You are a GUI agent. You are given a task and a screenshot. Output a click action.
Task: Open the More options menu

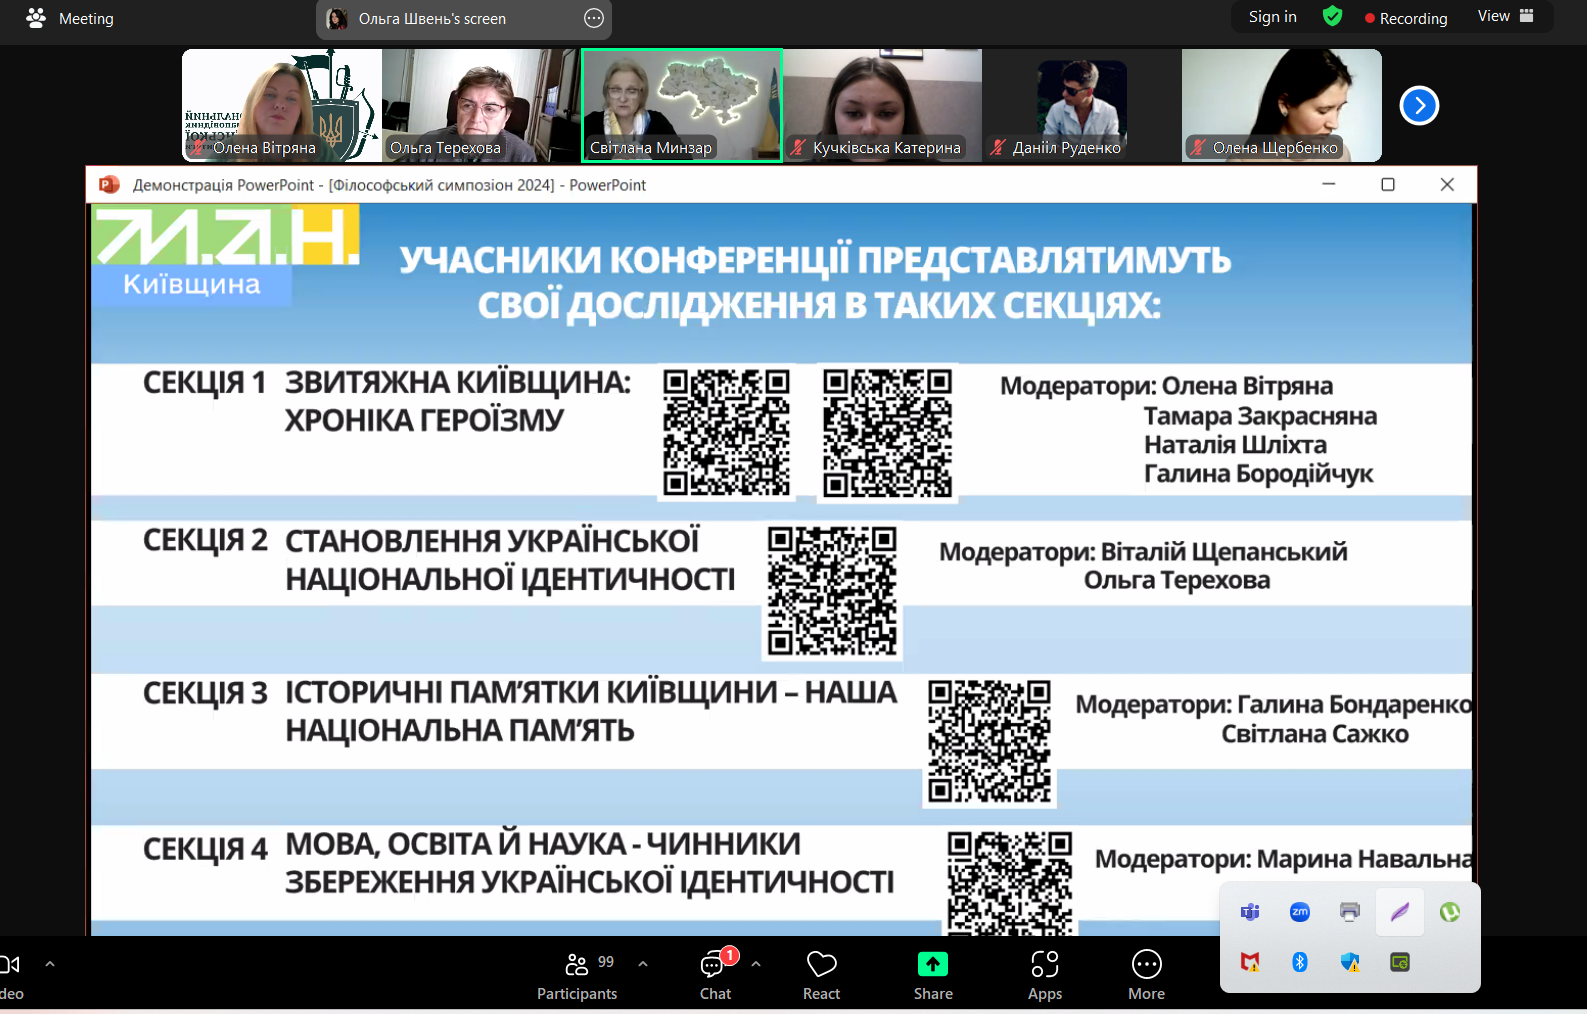coord(1146,975)
